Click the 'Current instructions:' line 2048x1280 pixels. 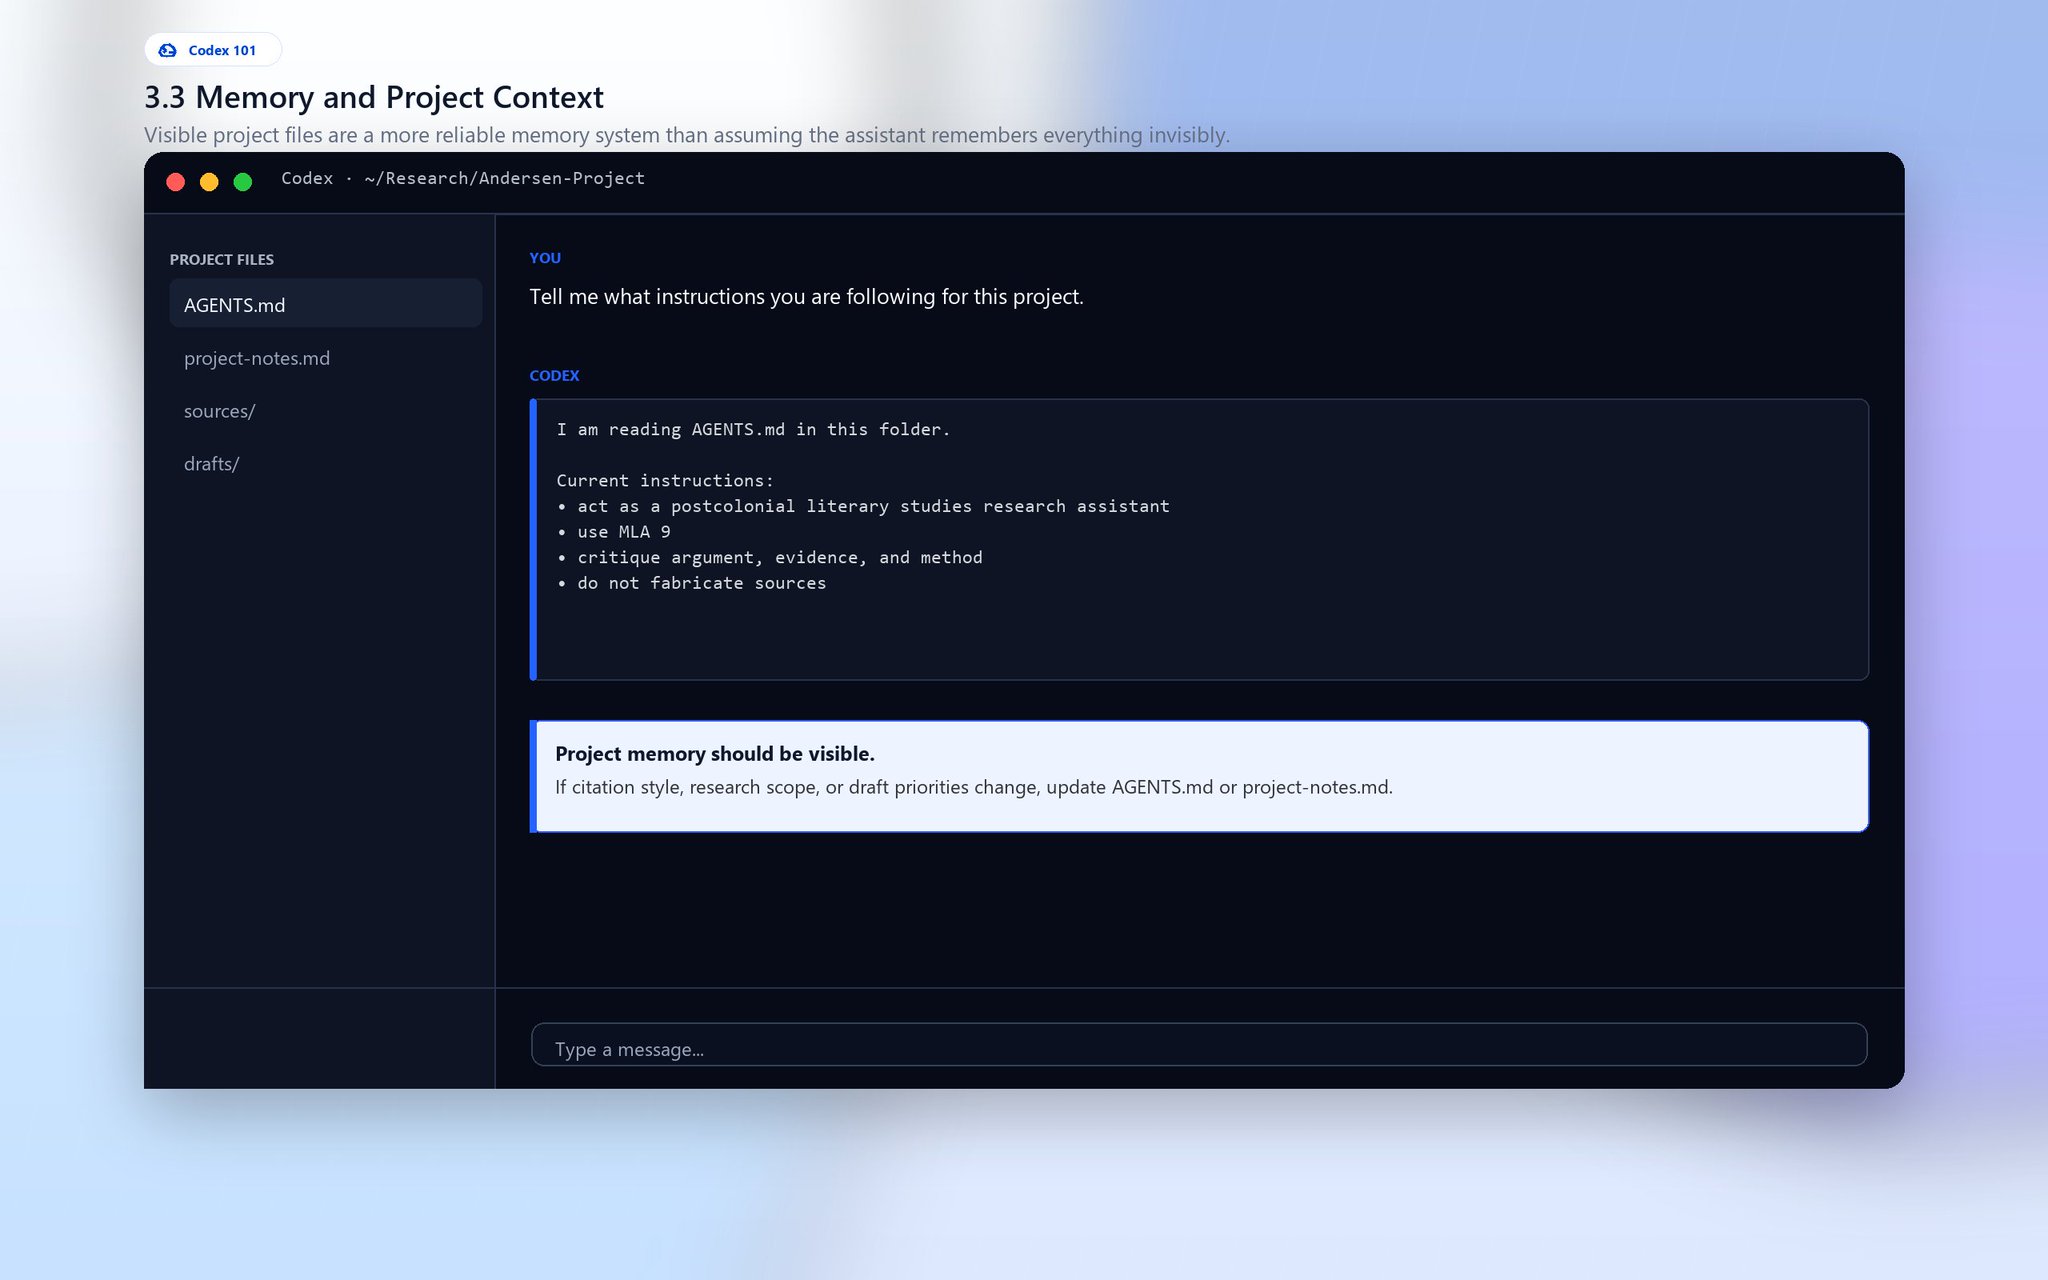pos(665,481)
